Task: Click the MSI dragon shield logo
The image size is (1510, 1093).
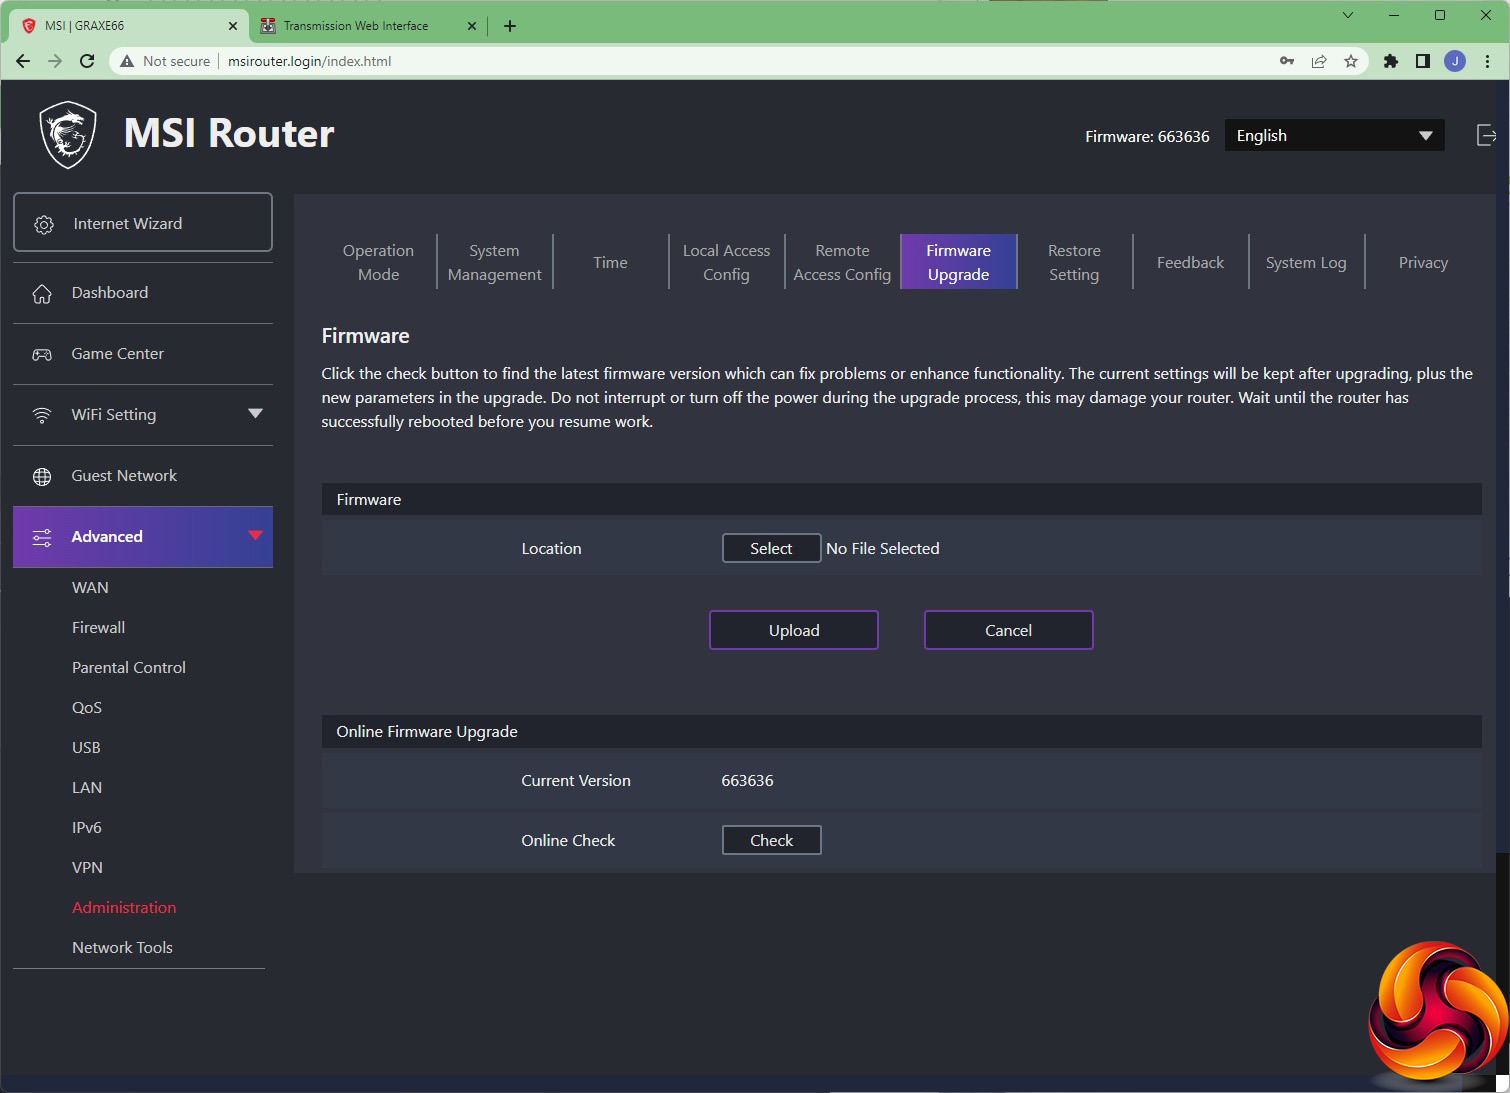Action: click(68, 135)
